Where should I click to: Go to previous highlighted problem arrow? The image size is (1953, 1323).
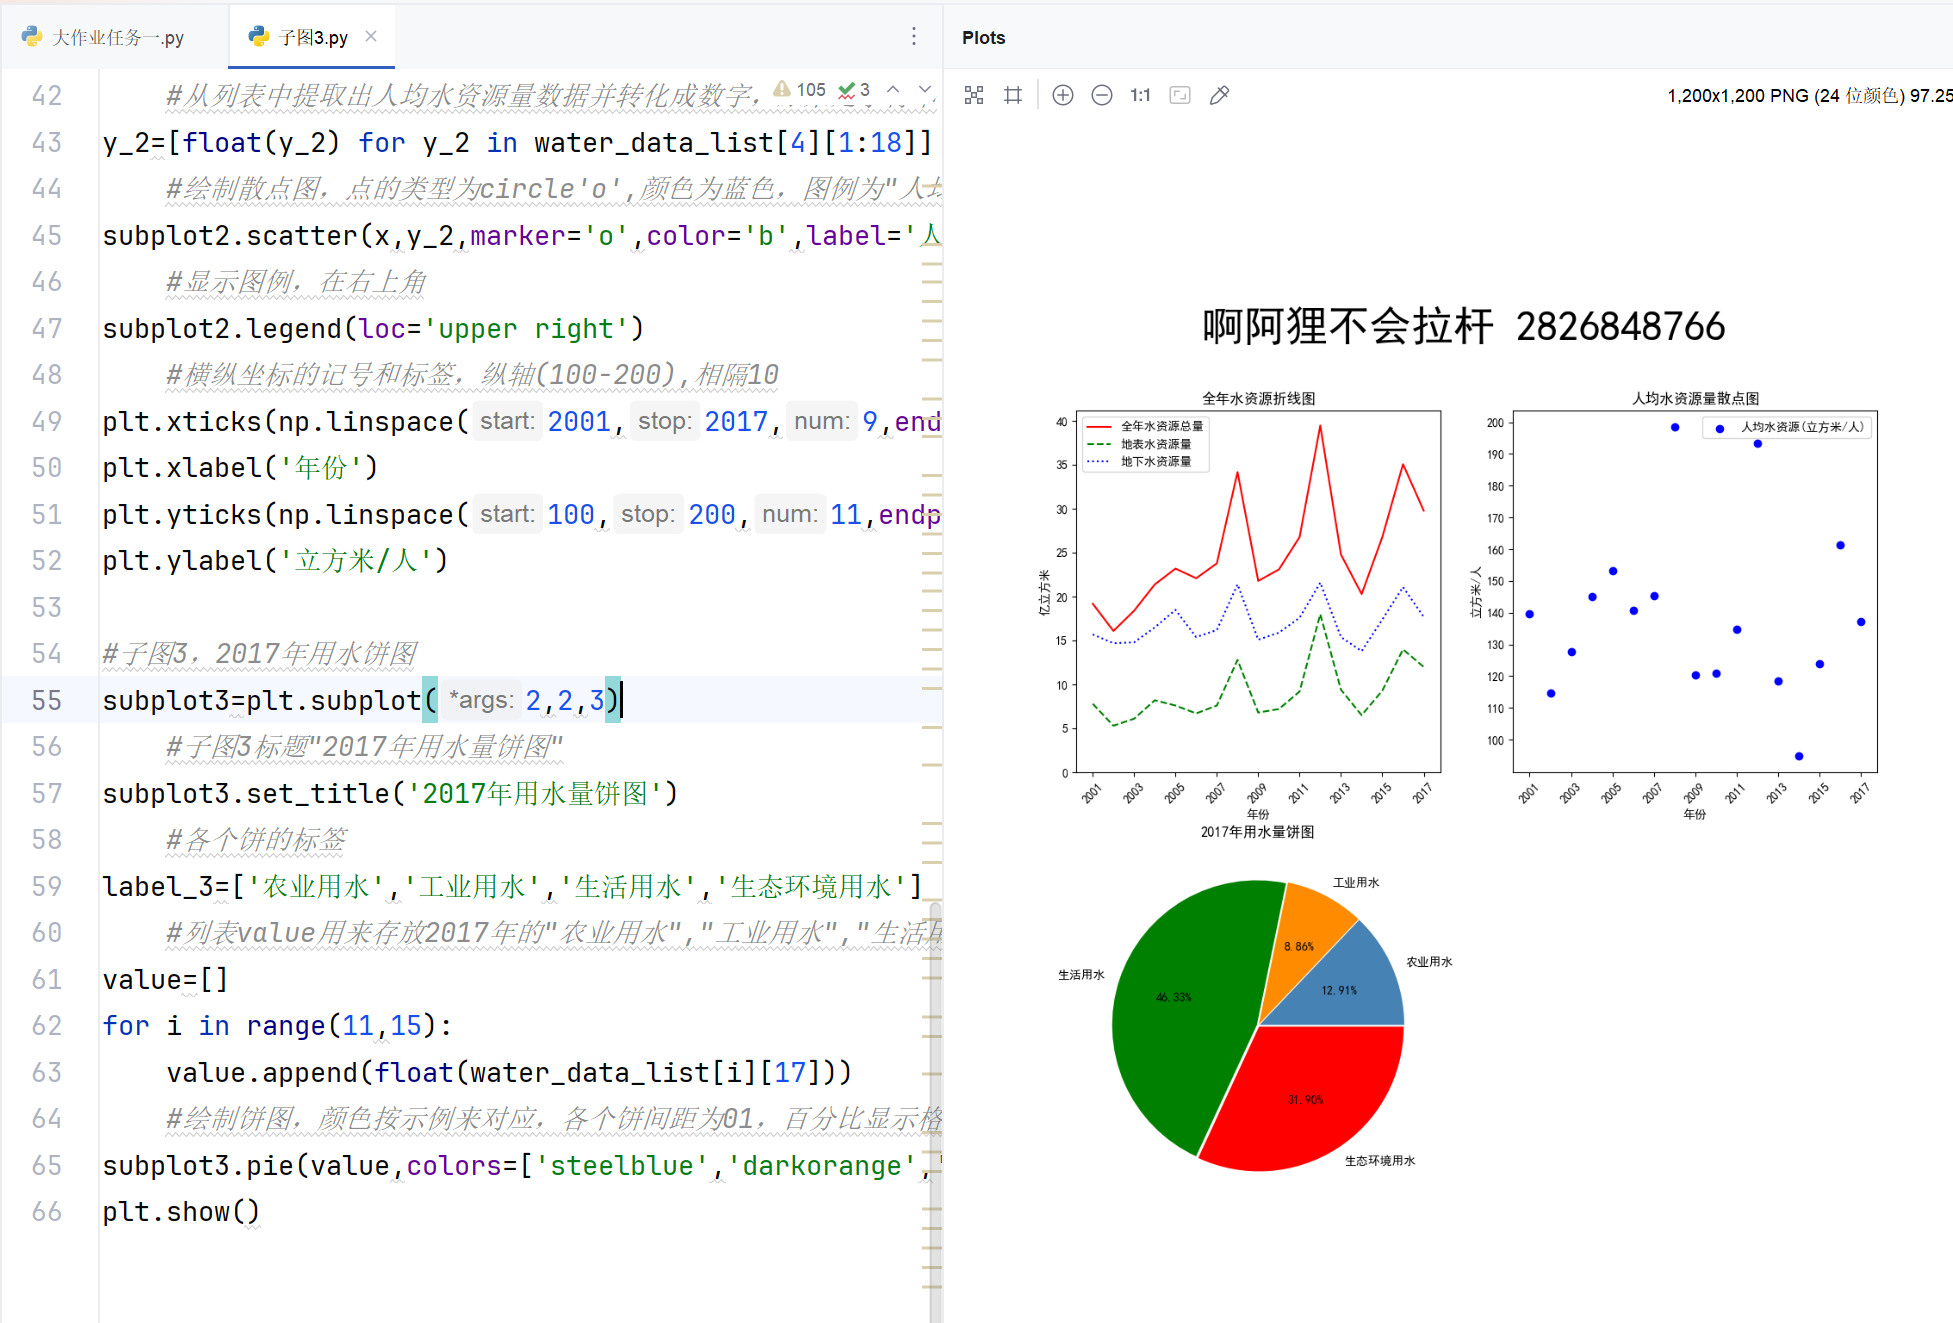click(x=893, y=90)
